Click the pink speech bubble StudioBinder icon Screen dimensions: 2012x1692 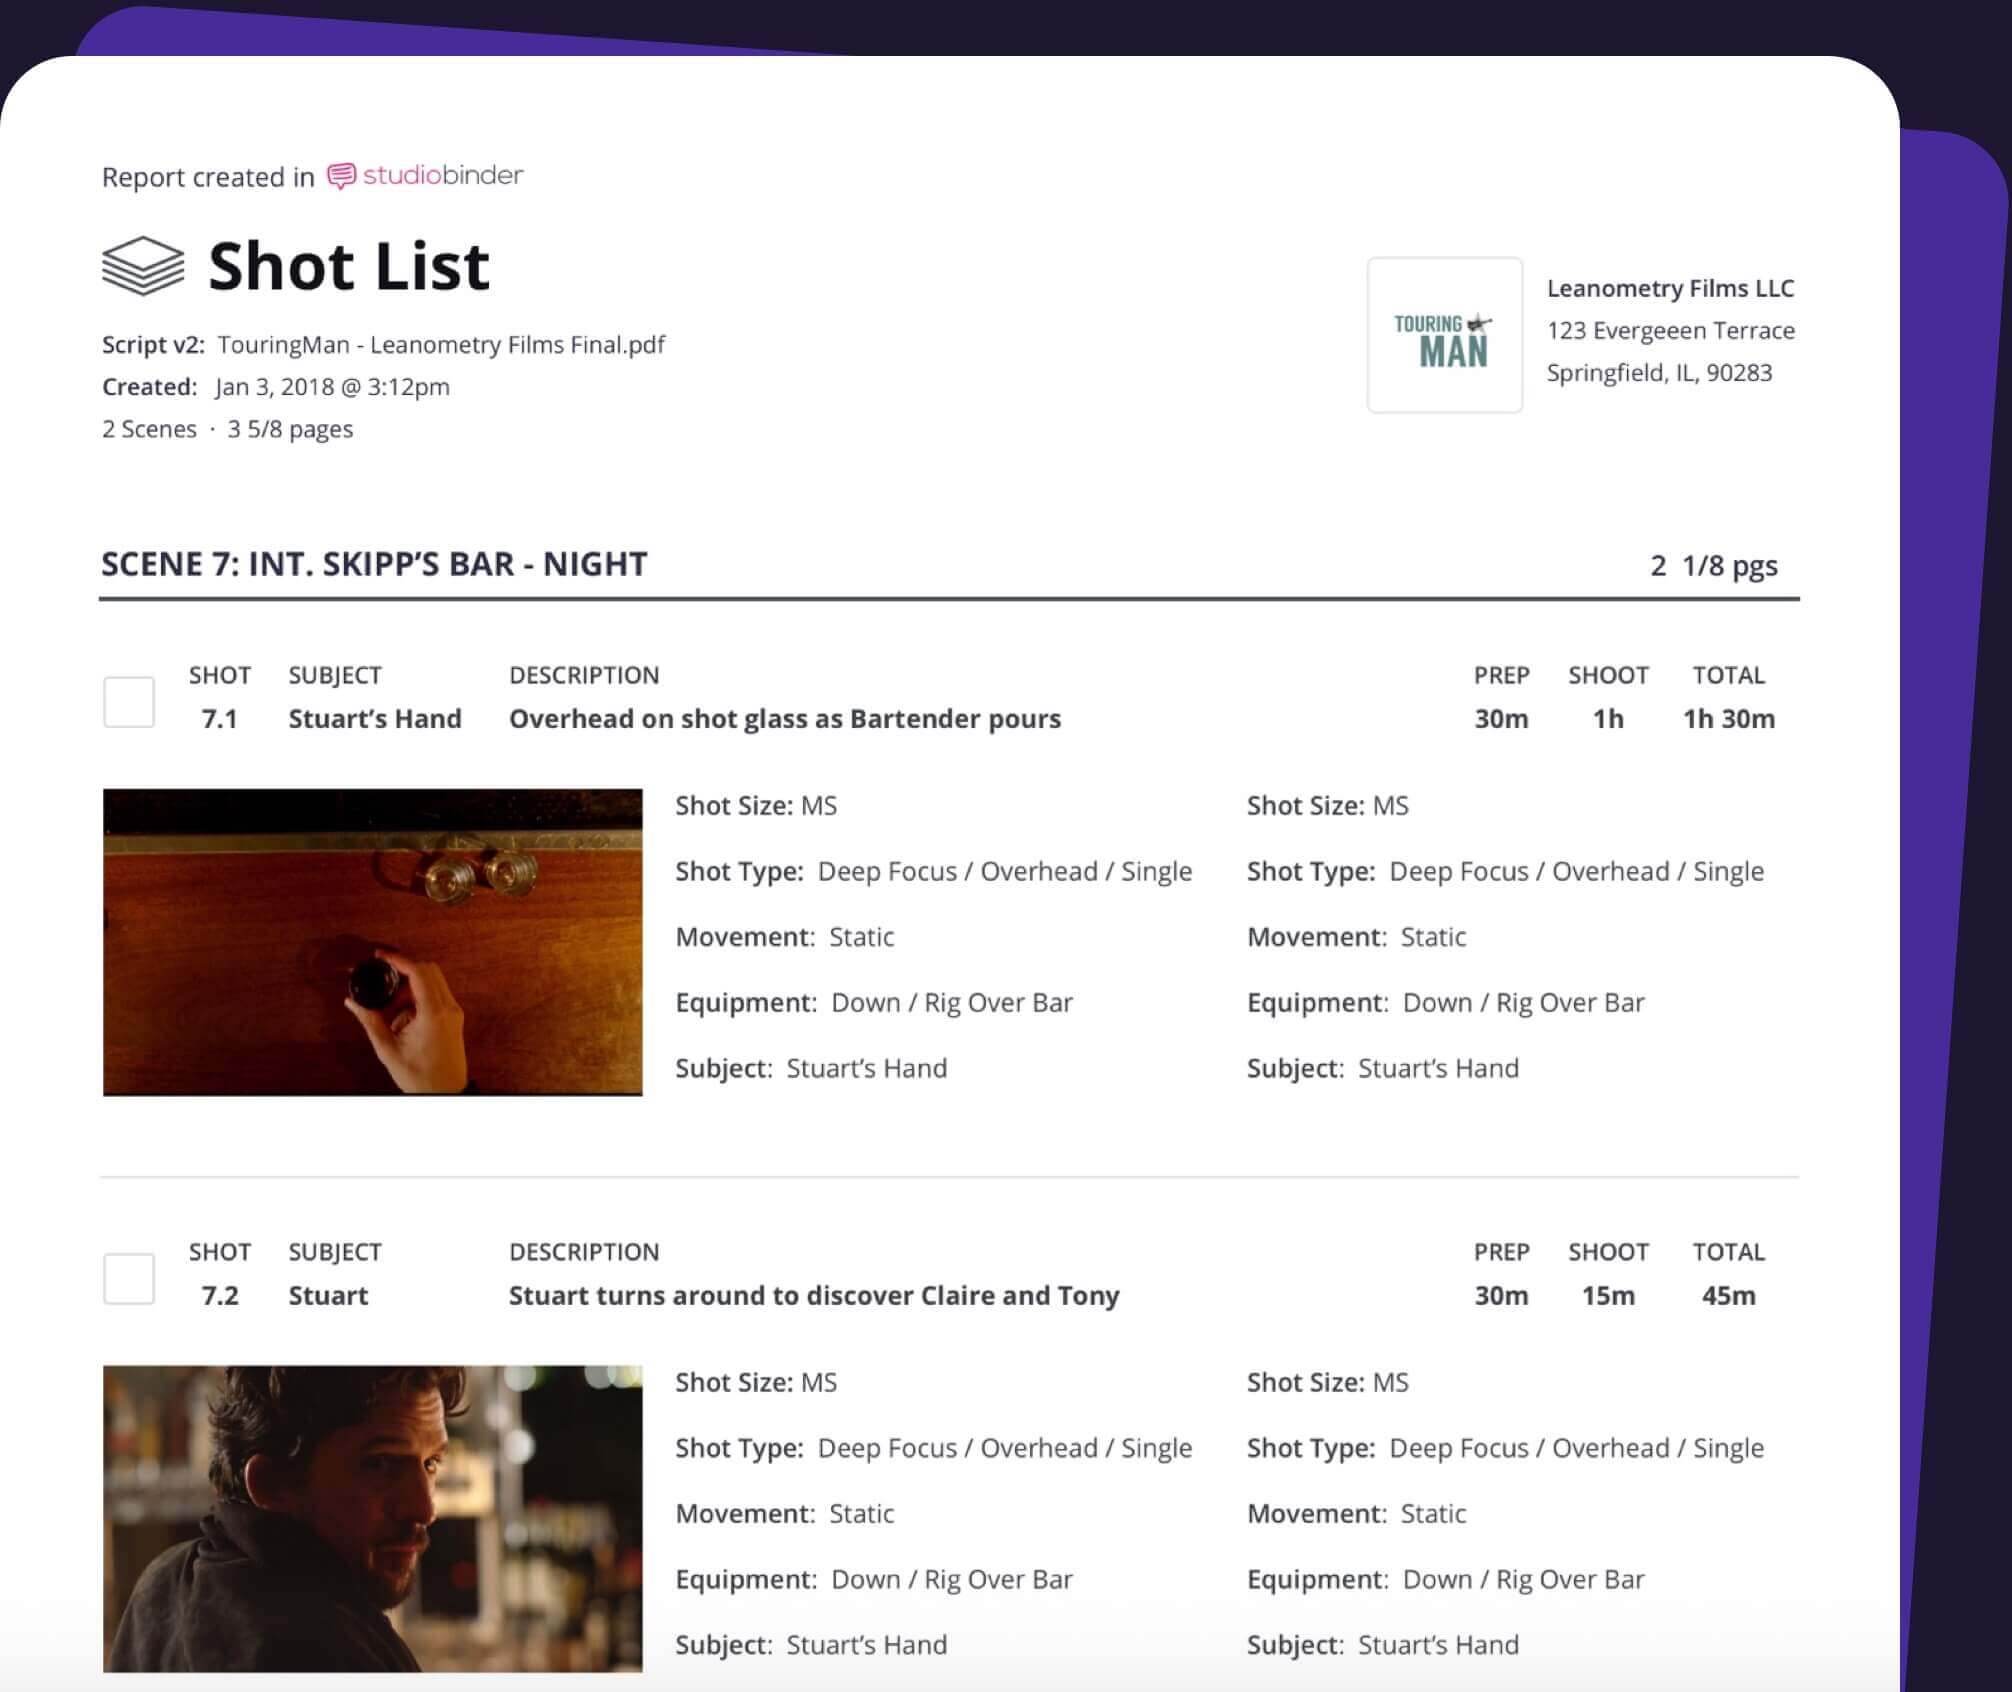343,176
